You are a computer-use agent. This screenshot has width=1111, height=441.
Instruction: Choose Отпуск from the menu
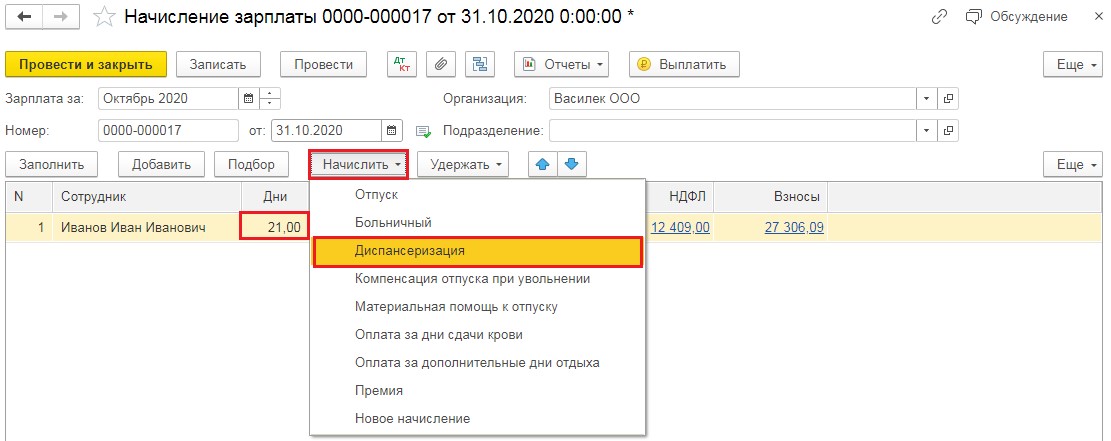[x=478, y=194]
